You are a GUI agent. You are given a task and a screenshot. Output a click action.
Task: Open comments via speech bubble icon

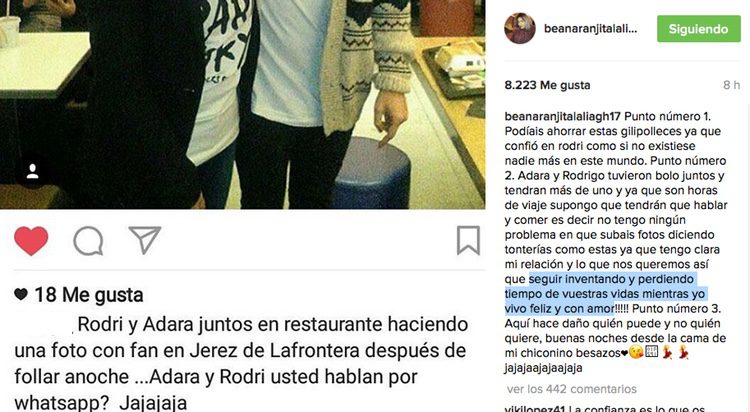[x=88, y=241]
